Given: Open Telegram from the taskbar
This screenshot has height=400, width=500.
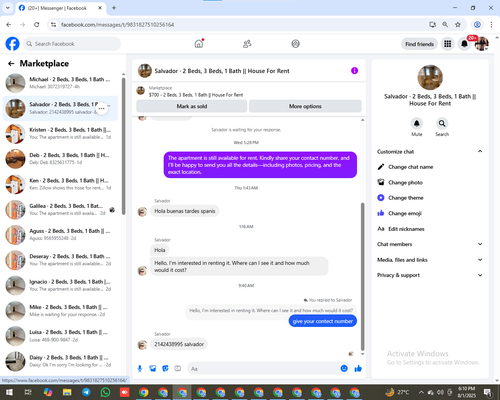Looking at the screenshot, I should [x=86, y=392].
